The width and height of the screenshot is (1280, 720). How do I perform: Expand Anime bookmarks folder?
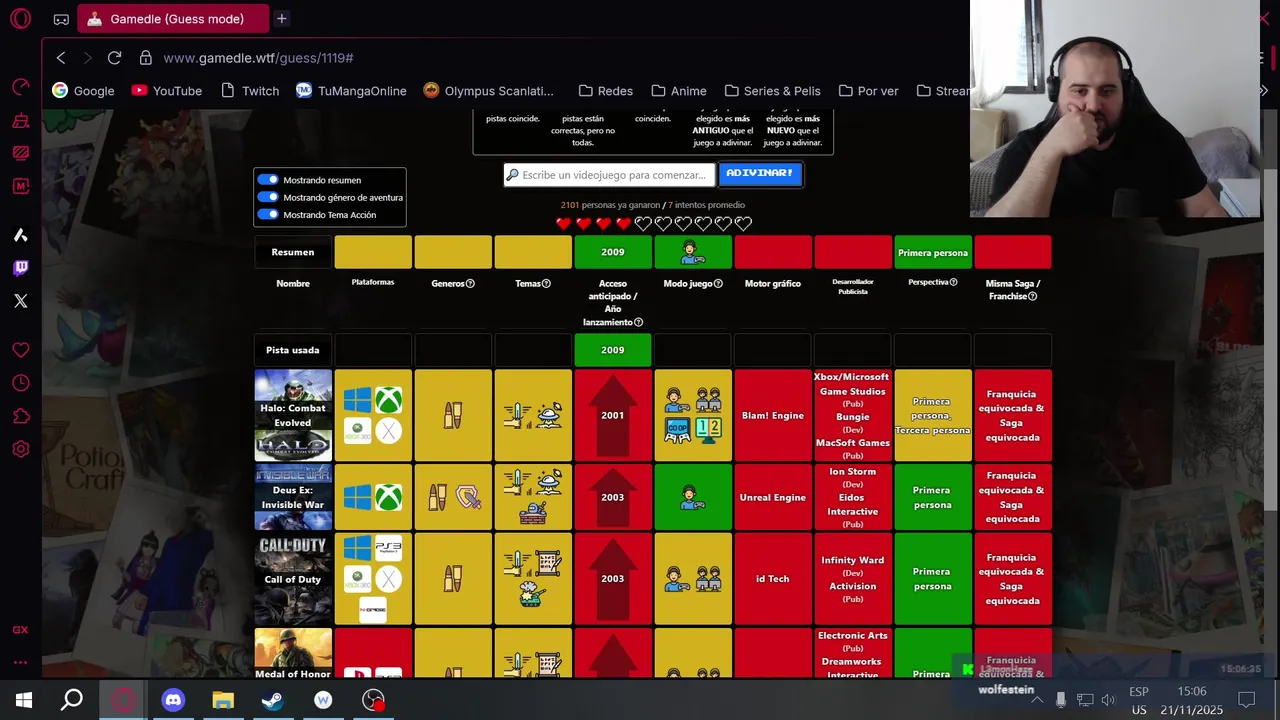click(679, 91)
